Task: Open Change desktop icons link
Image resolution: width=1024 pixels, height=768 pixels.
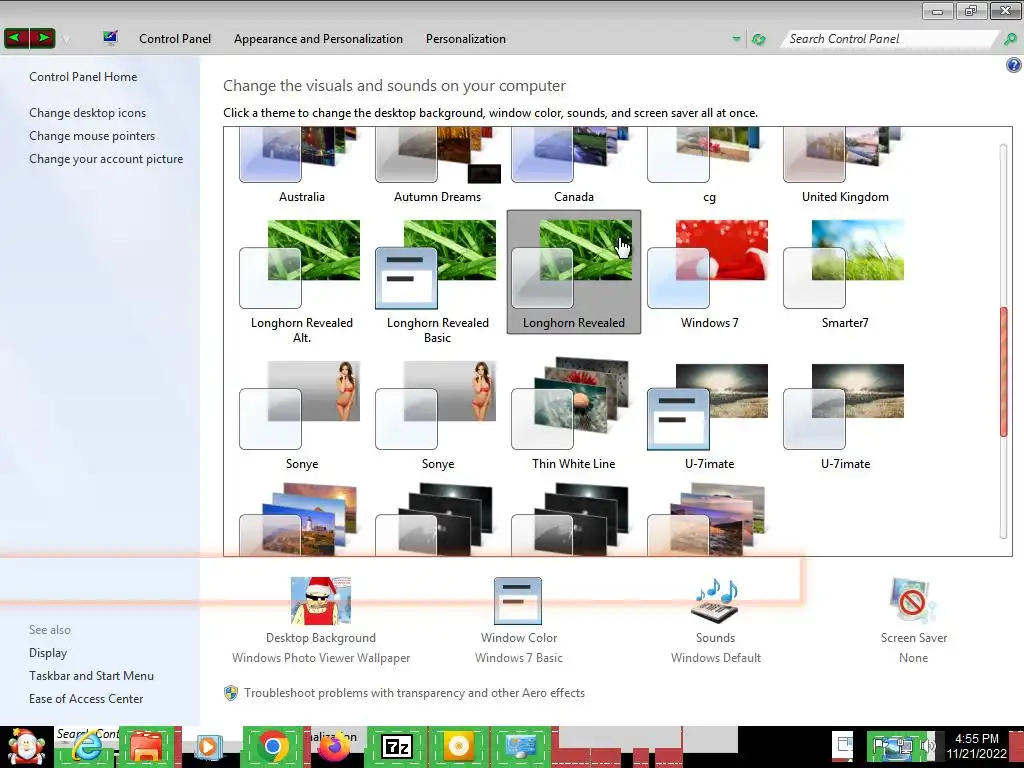Action: (x=88, y=113)
